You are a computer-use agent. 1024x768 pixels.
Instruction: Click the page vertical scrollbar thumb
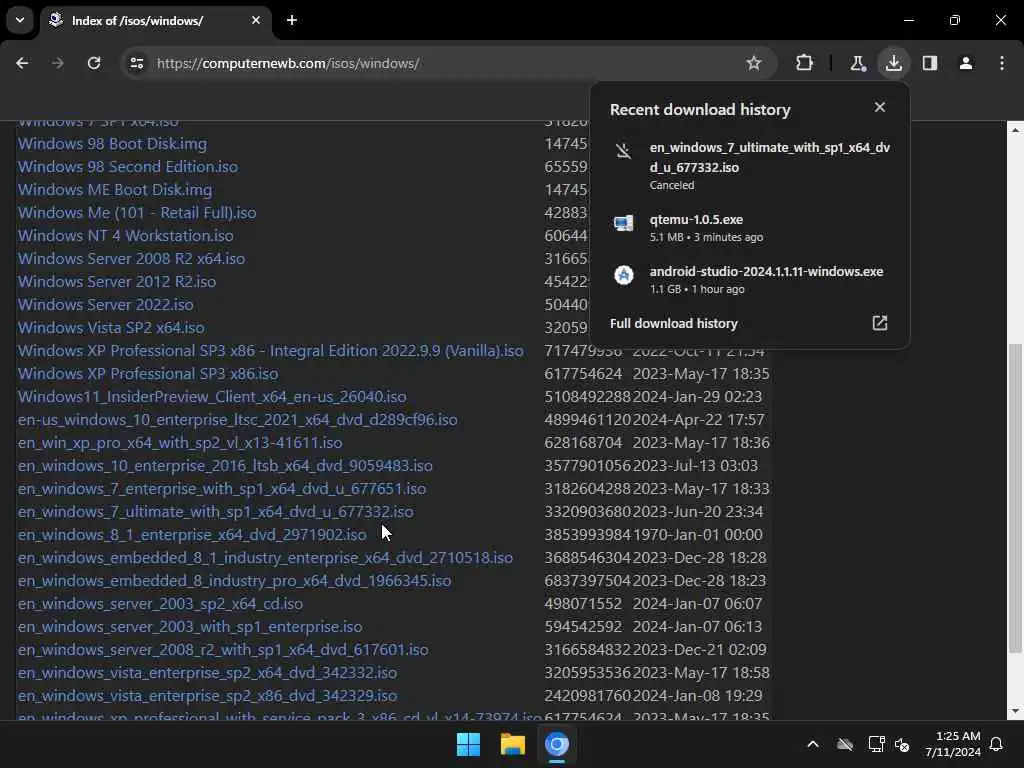click(x=1014, y=498)
